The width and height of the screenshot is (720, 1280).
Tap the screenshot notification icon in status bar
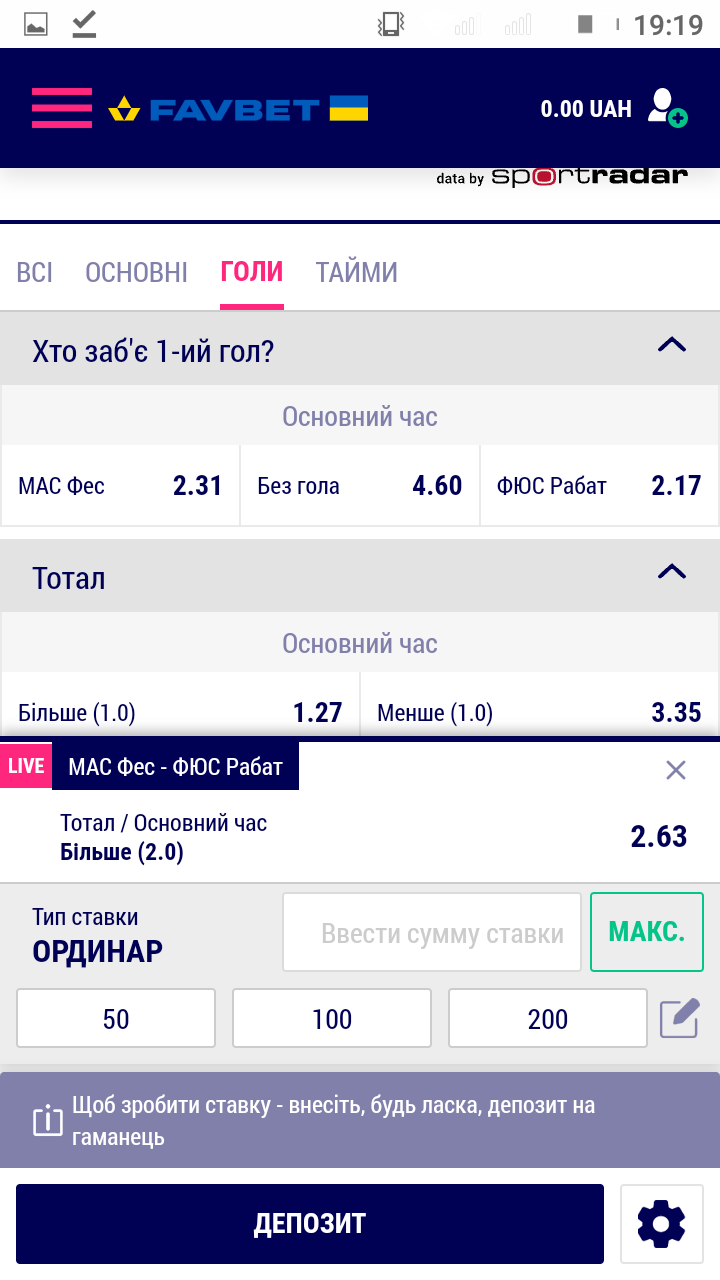coord(36,24)
